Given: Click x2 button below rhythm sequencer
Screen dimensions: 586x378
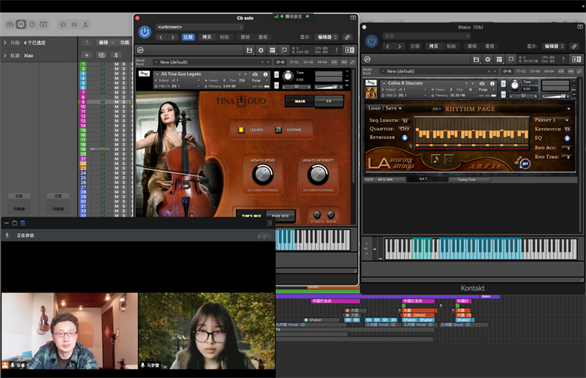Looking at the screenshot, I should click(449, 159).
